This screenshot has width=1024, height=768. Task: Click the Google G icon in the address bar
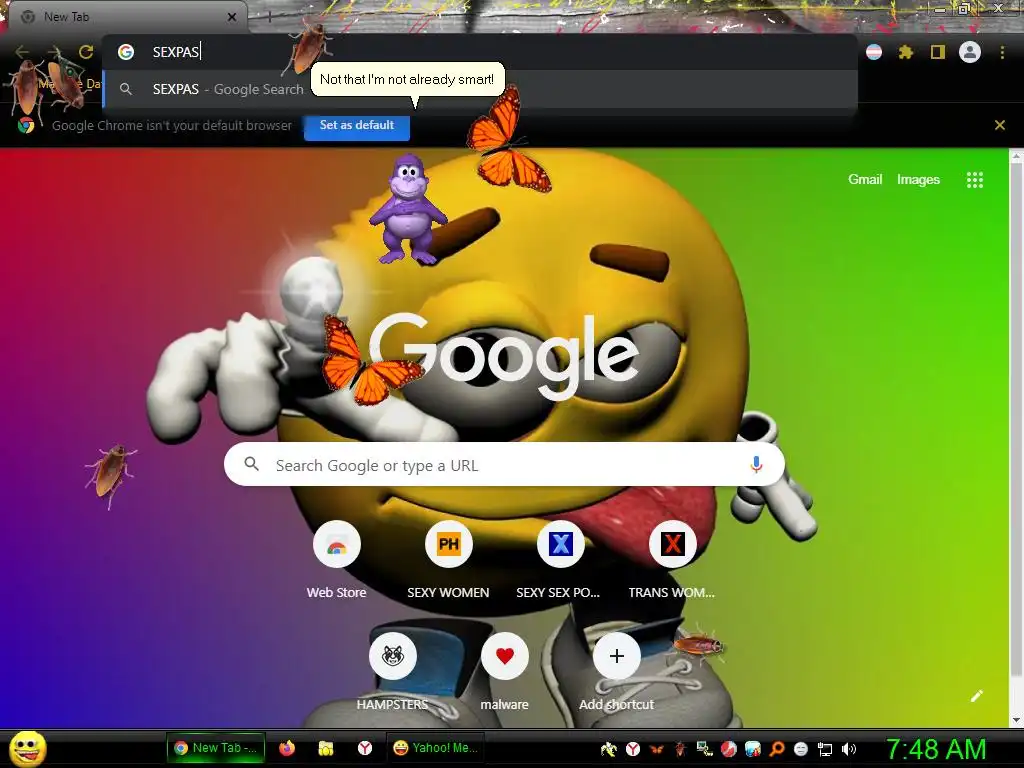coord(126,52)
